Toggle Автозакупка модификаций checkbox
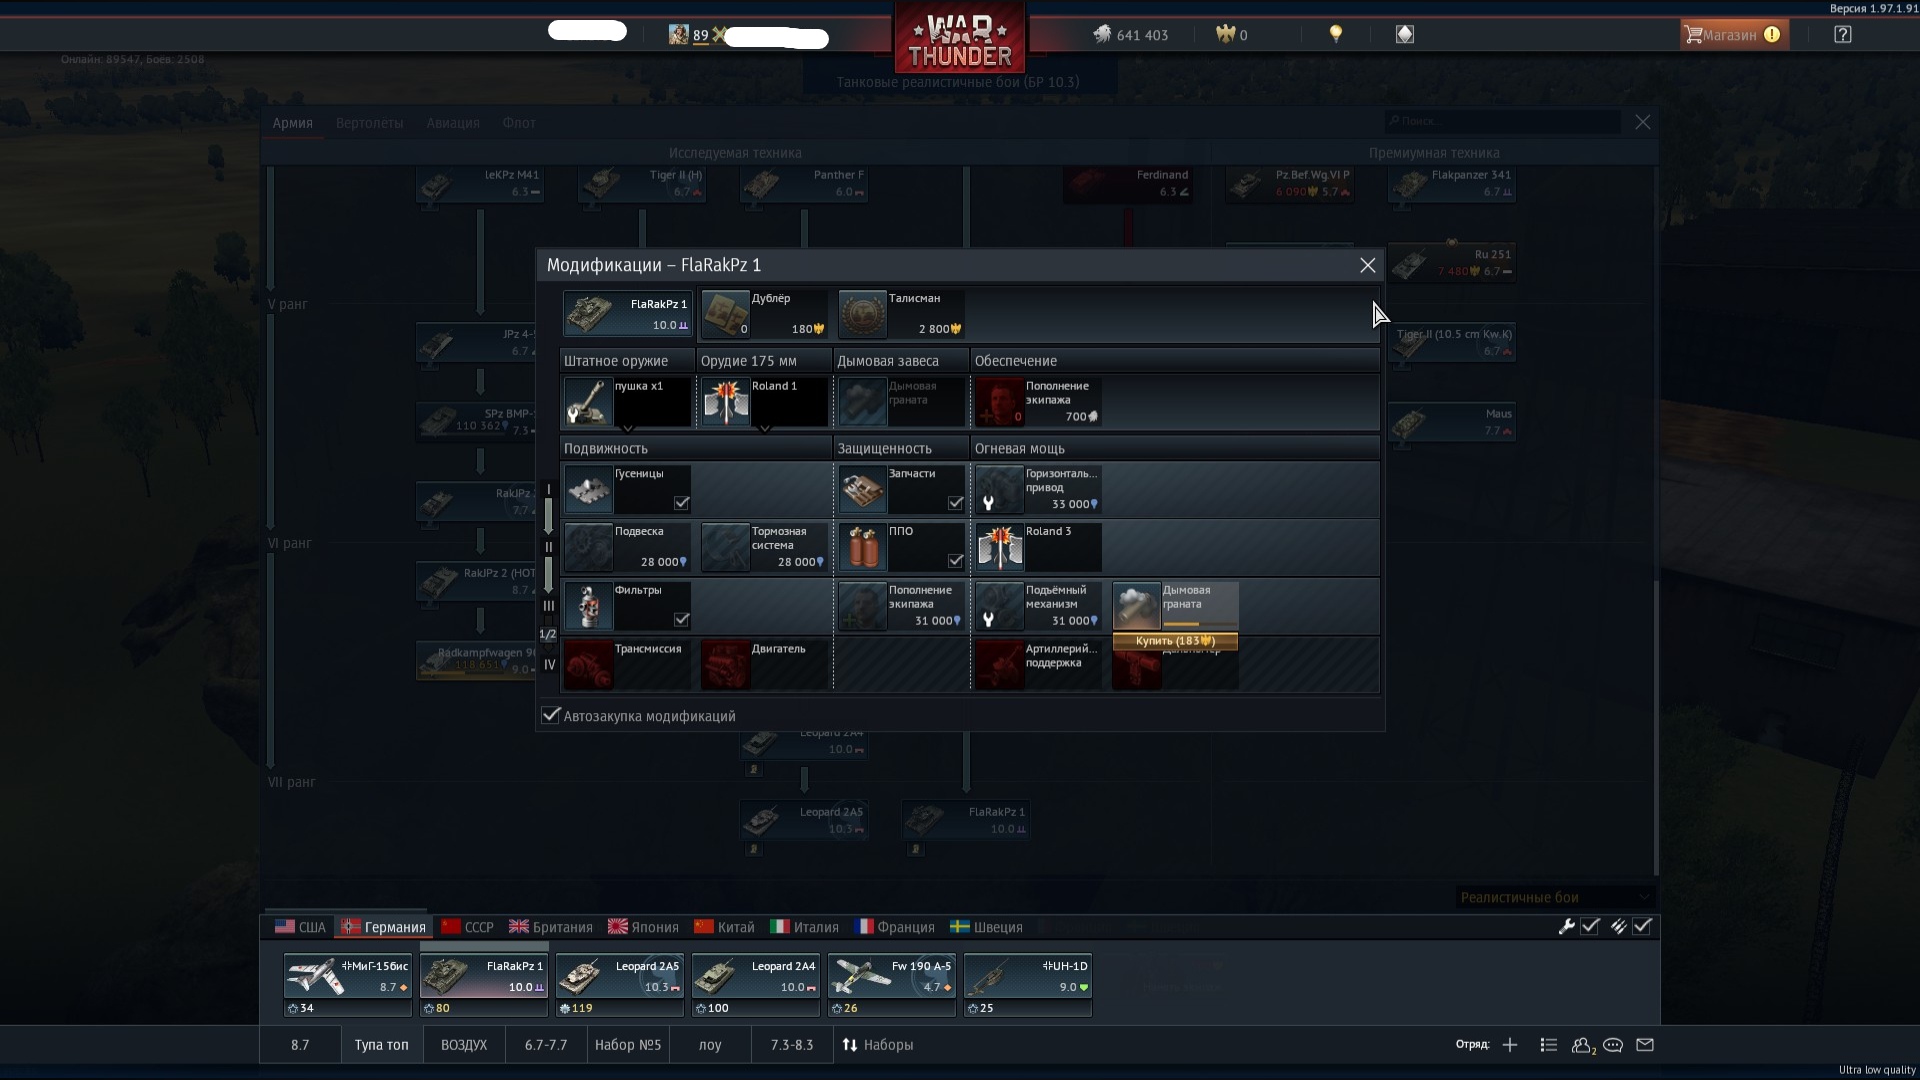Viewport: 1920px width, 1080px height. tap(551, 715)
